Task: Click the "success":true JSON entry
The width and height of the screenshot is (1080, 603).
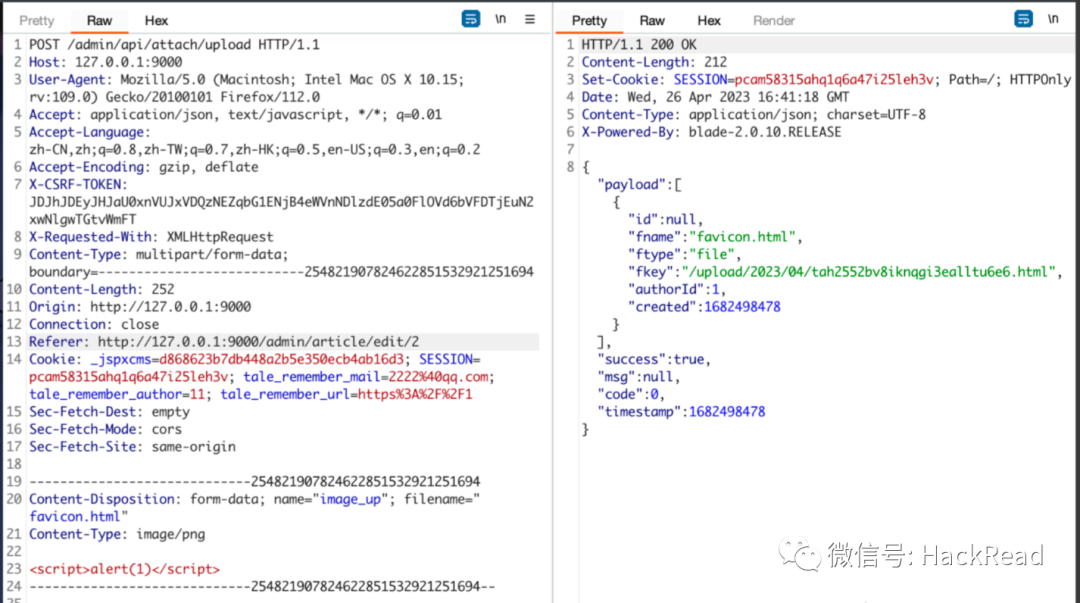Action: [654, 360]
